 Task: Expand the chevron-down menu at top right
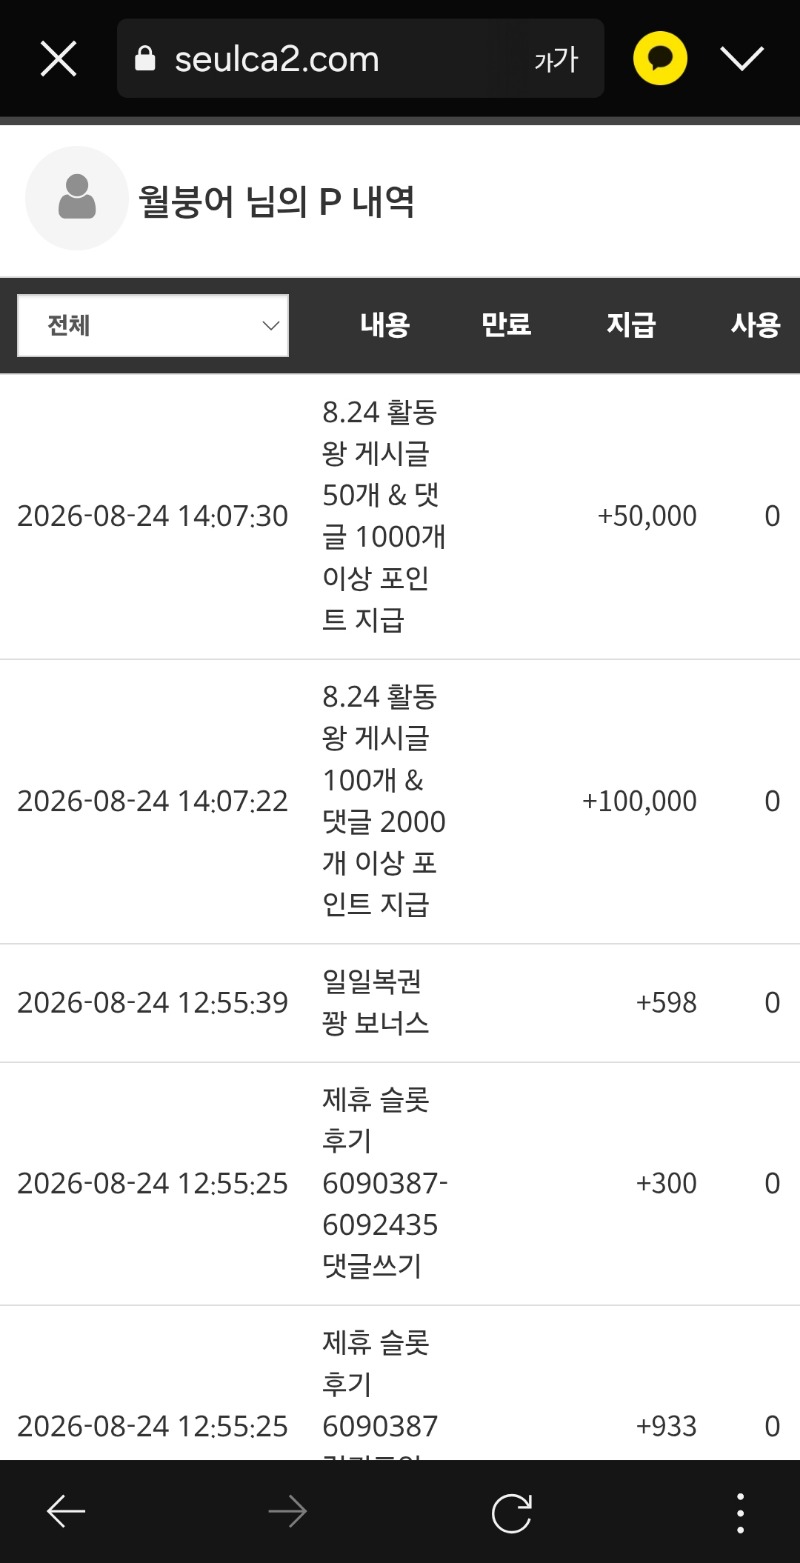(x=742, y=59)
